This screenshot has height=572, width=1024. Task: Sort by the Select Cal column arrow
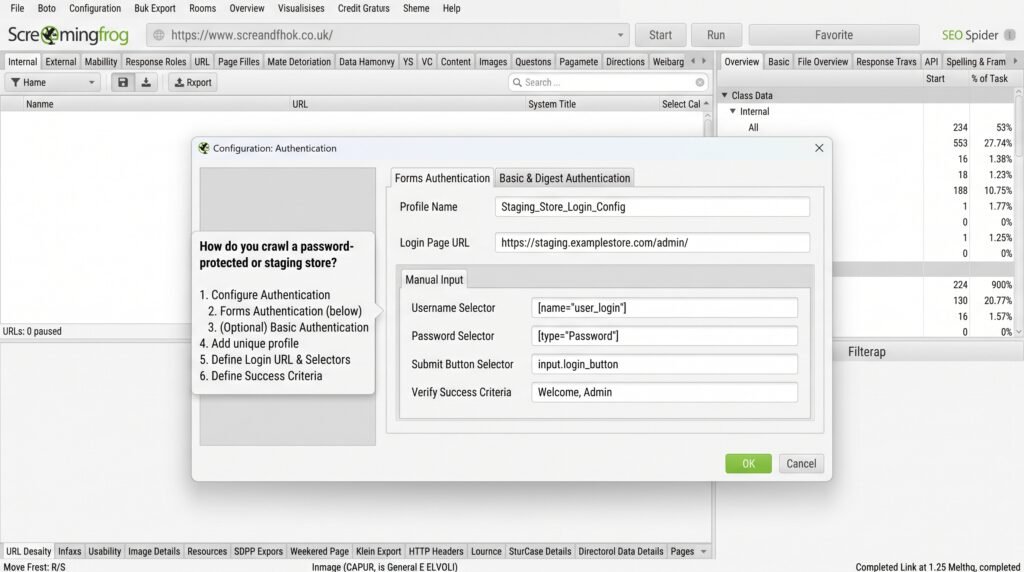pos(706,104)
